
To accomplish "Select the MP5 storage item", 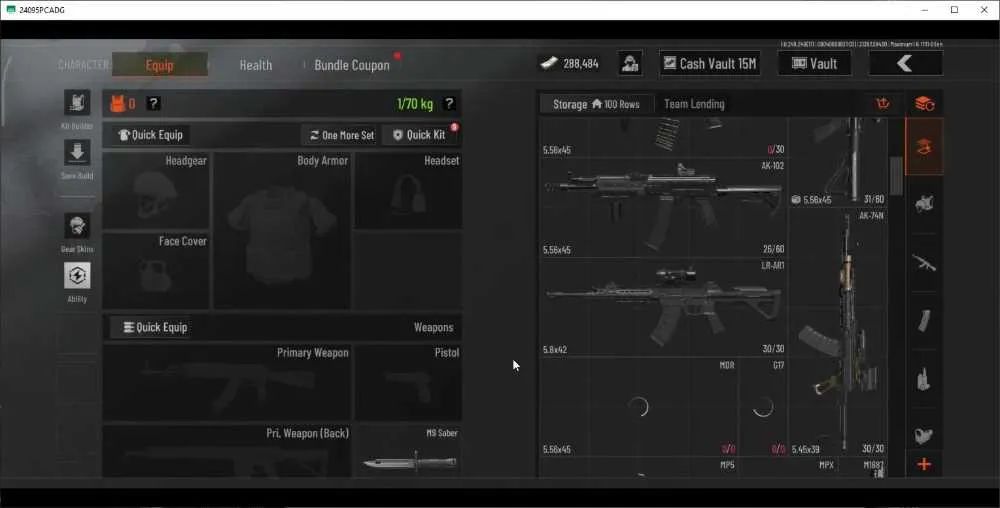I will coord(638,467).
